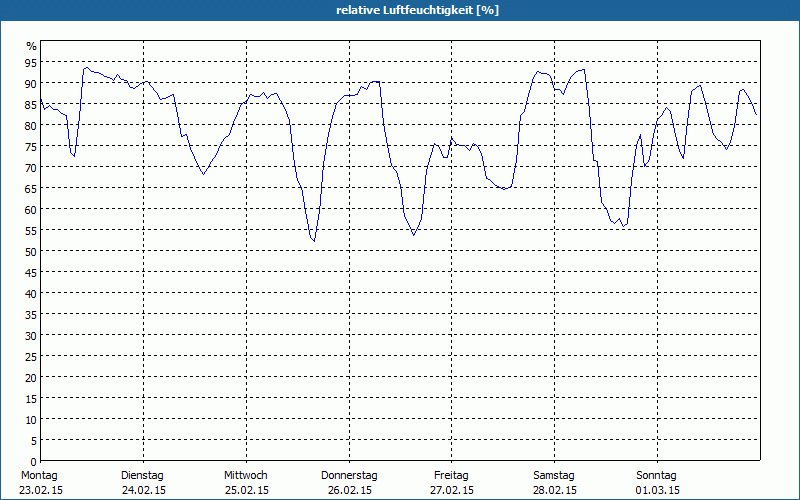Click the '%' unit label on y-axis

(x=32, y=46)
